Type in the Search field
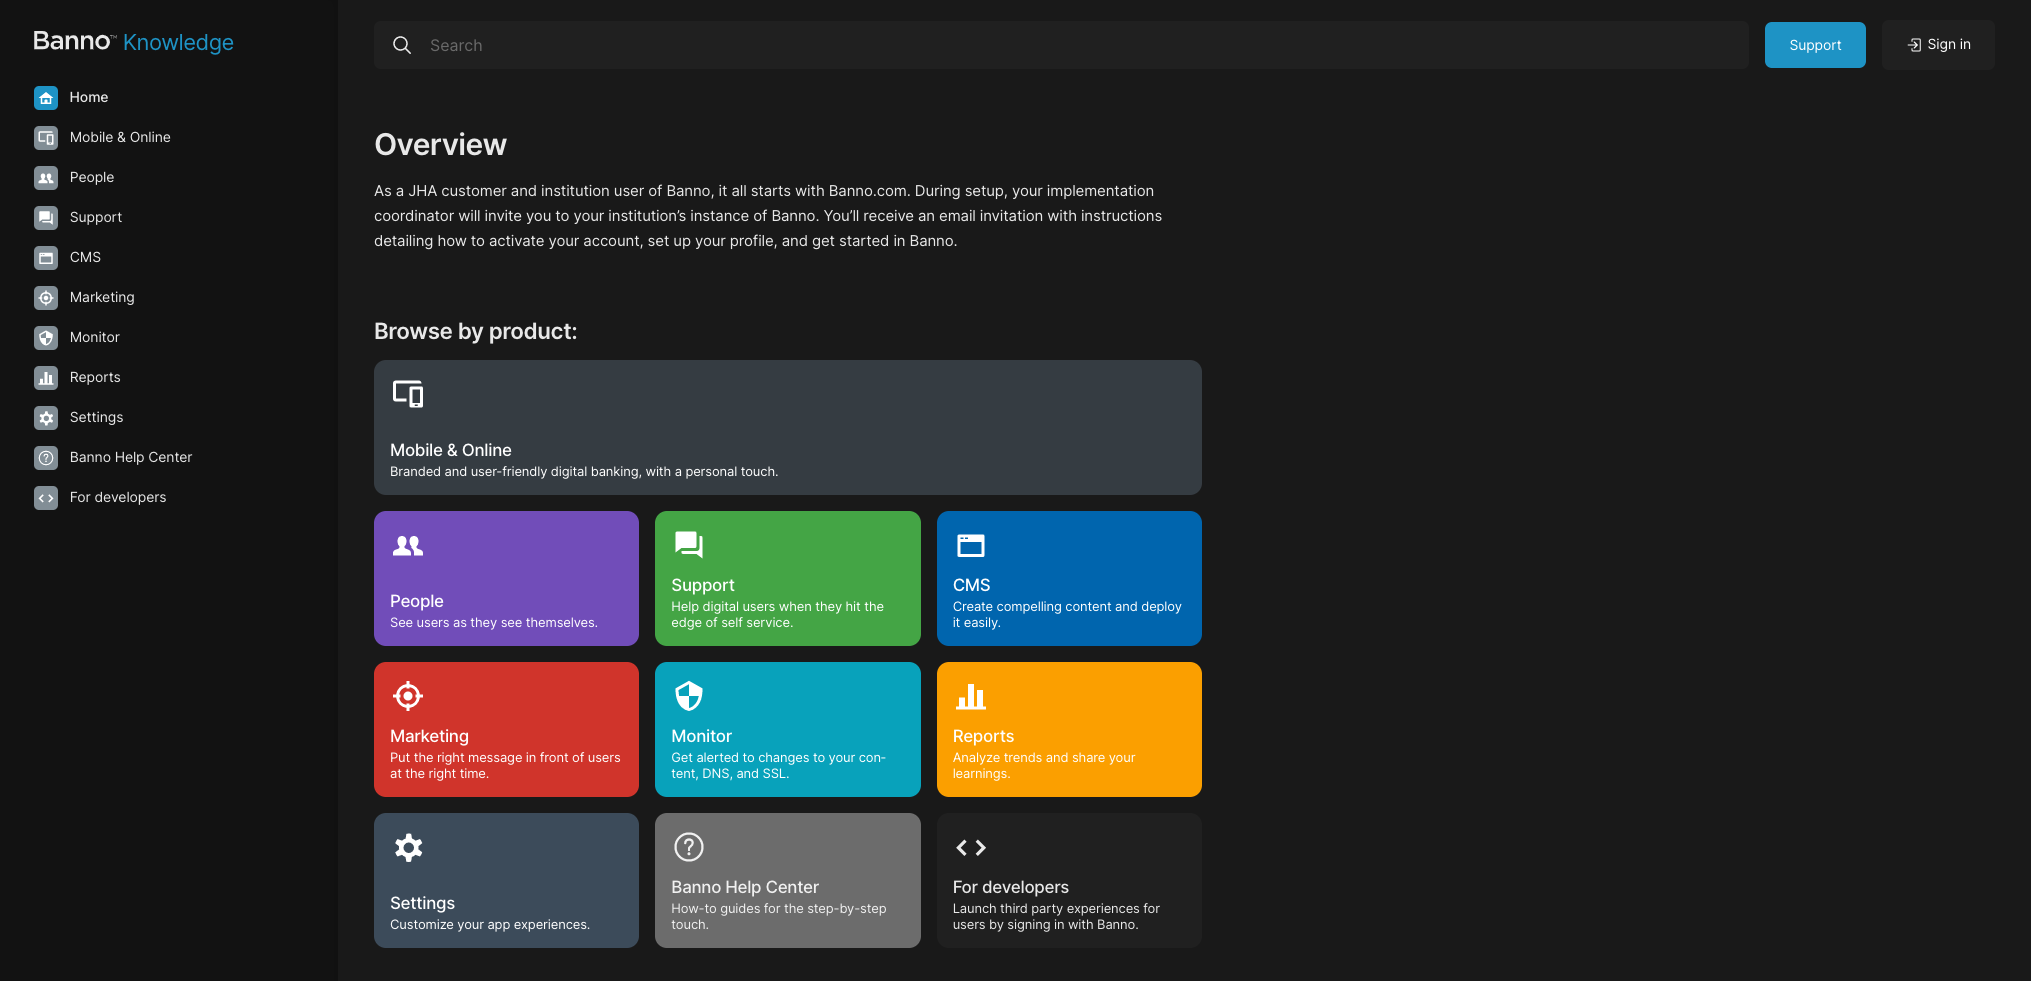Screen dimensions: 2031x981 point(1080,45)
